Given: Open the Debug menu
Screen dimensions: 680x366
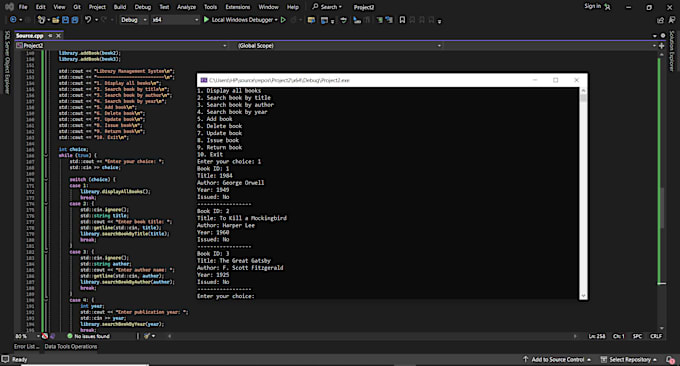Looking at the screenshot, I should [x=143, y=7].
